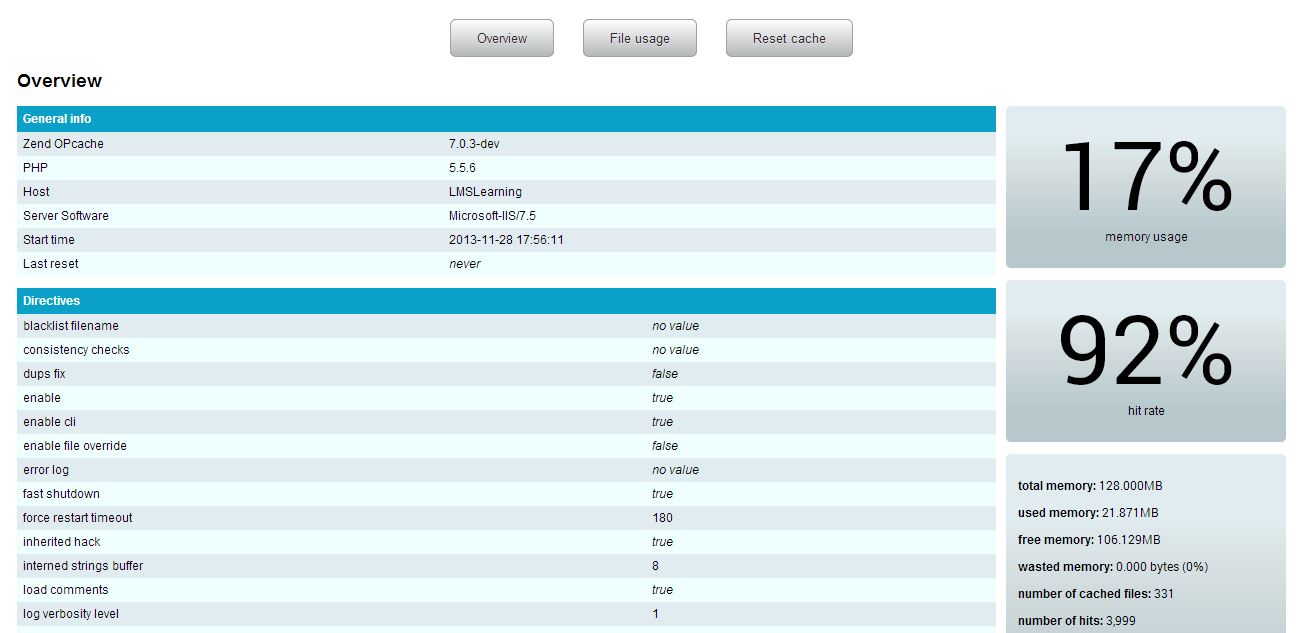
Task: Select true value for inherited hack
Action: (x=663, y=542)
